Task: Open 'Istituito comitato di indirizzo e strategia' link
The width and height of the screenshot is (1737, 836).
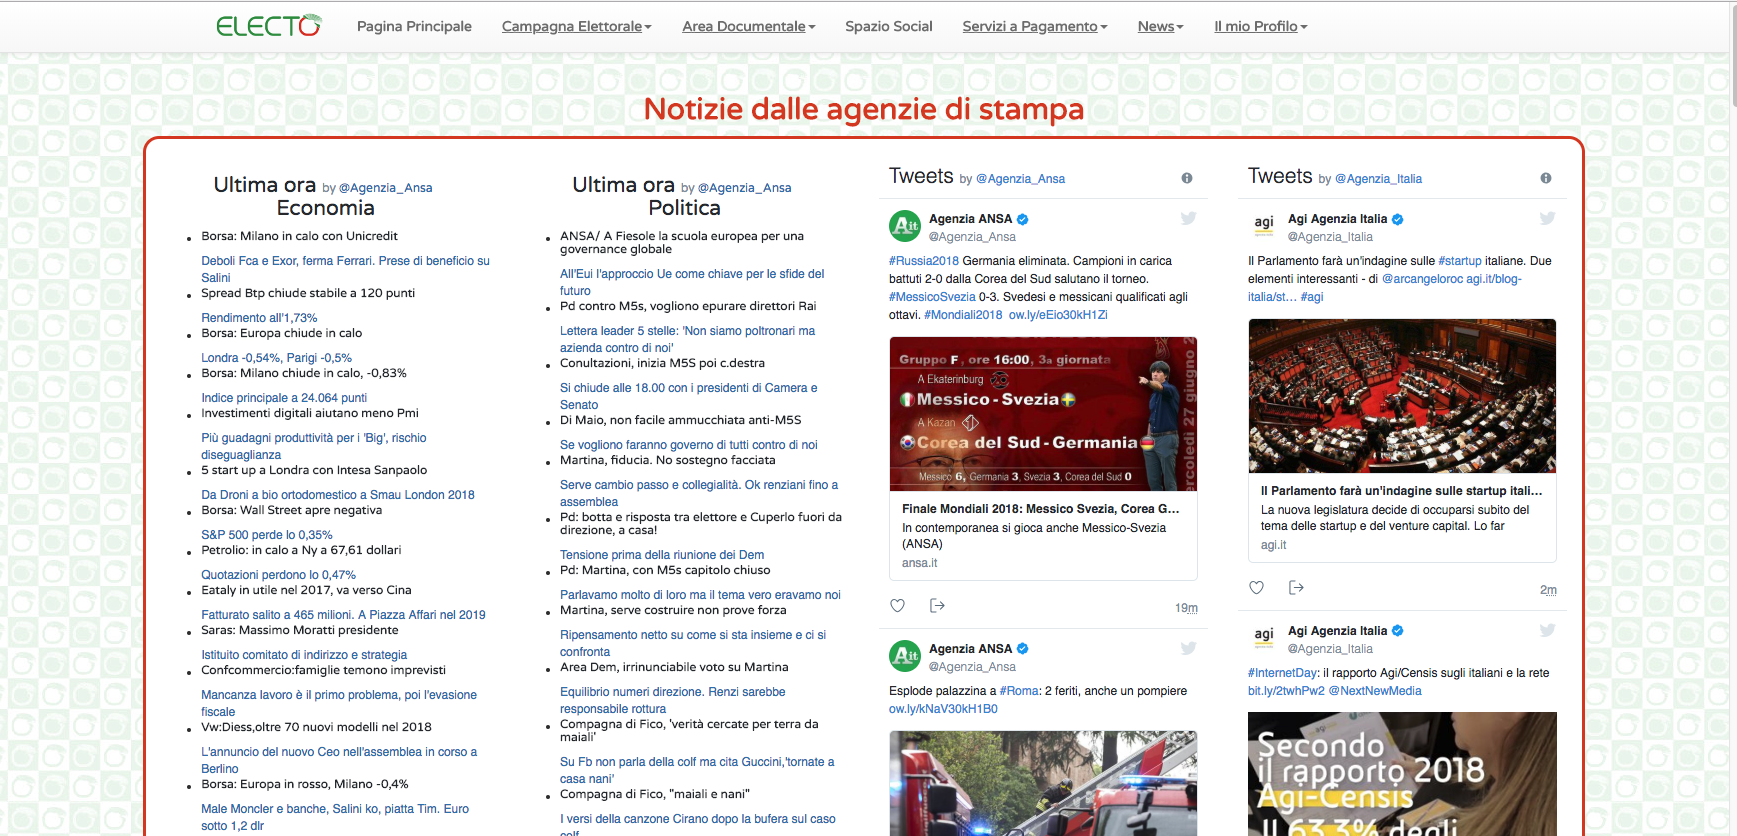Action: tap(304, 655)
